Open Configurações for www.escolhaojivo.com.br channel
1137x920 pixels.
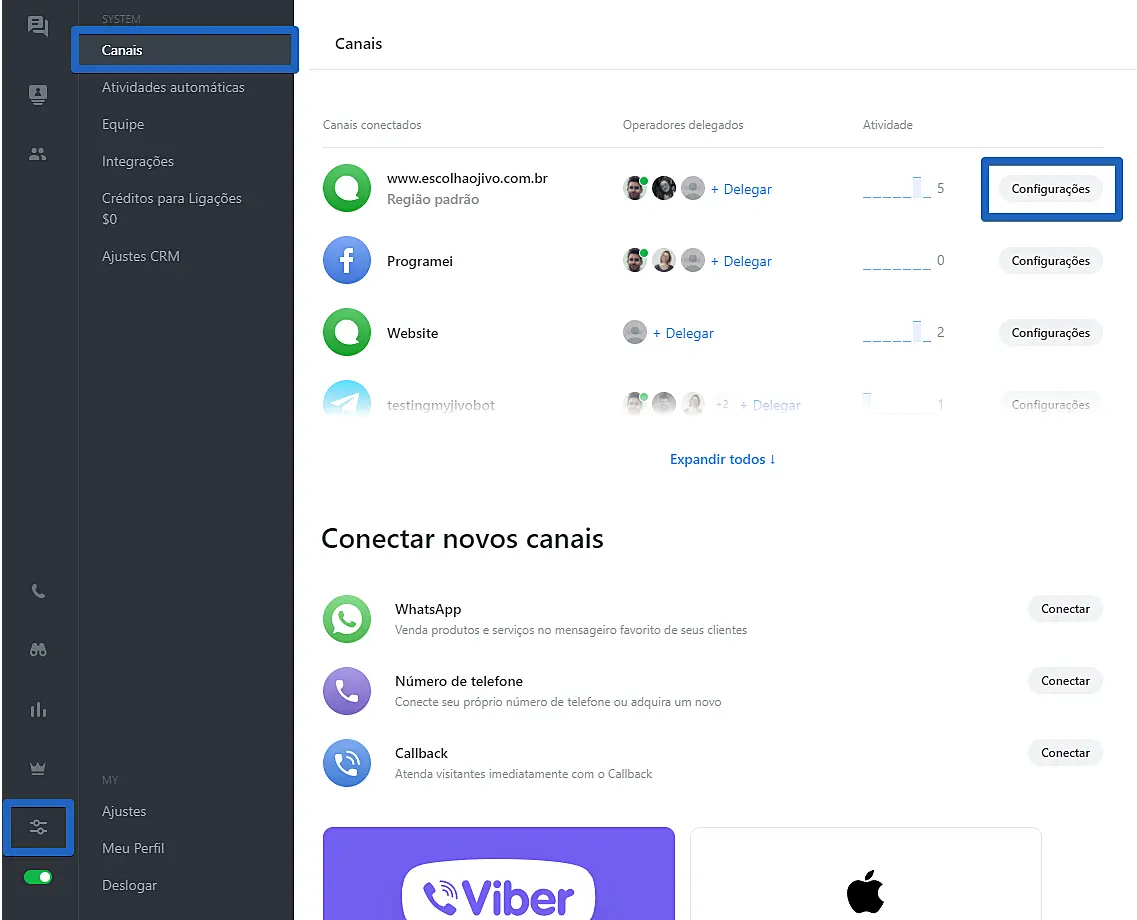tap(1050, 188)
